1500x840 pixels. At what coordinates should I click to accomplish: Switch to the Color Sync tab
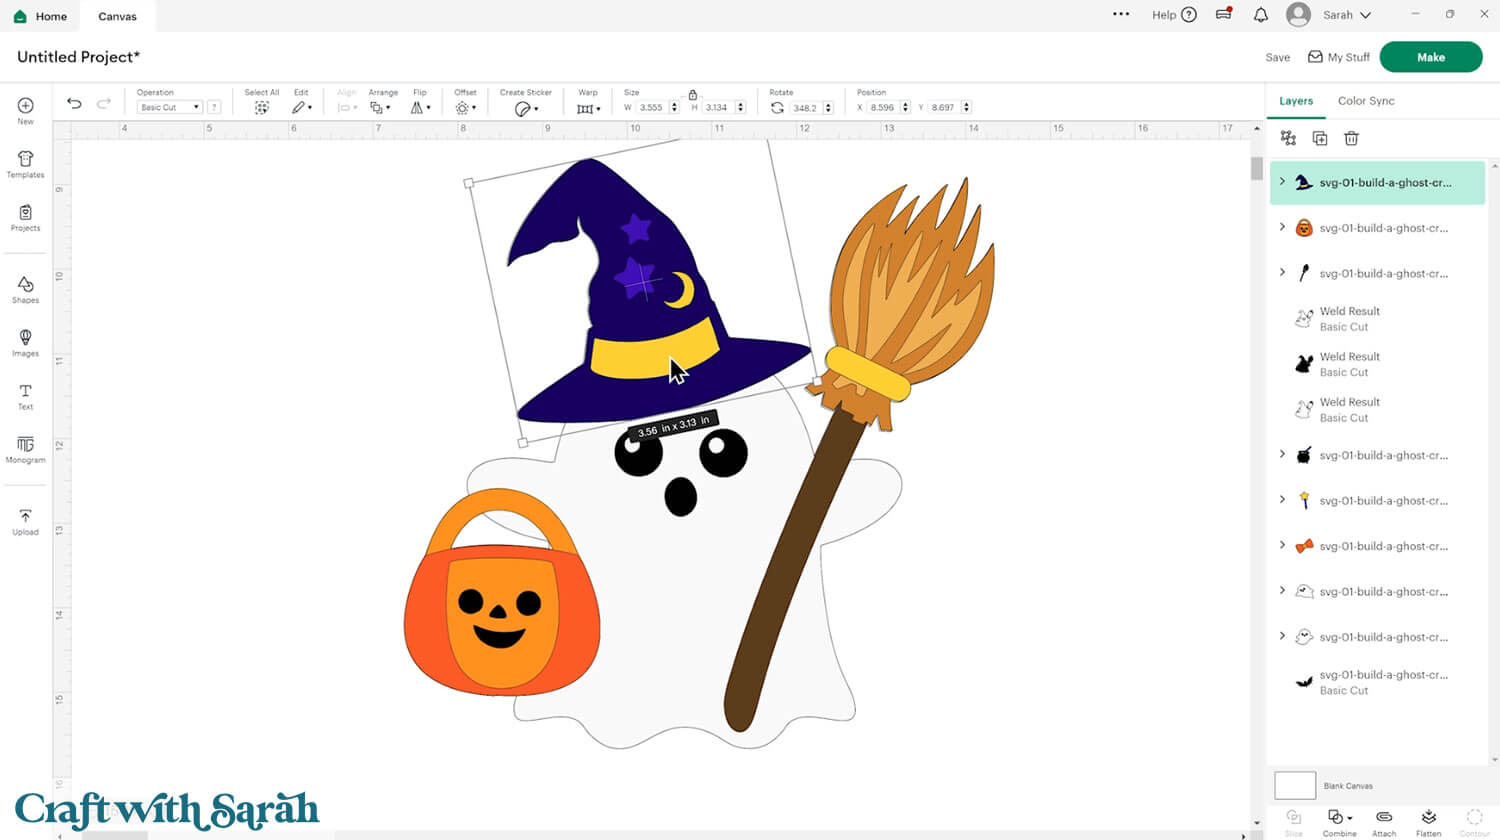coord(1365,101)
